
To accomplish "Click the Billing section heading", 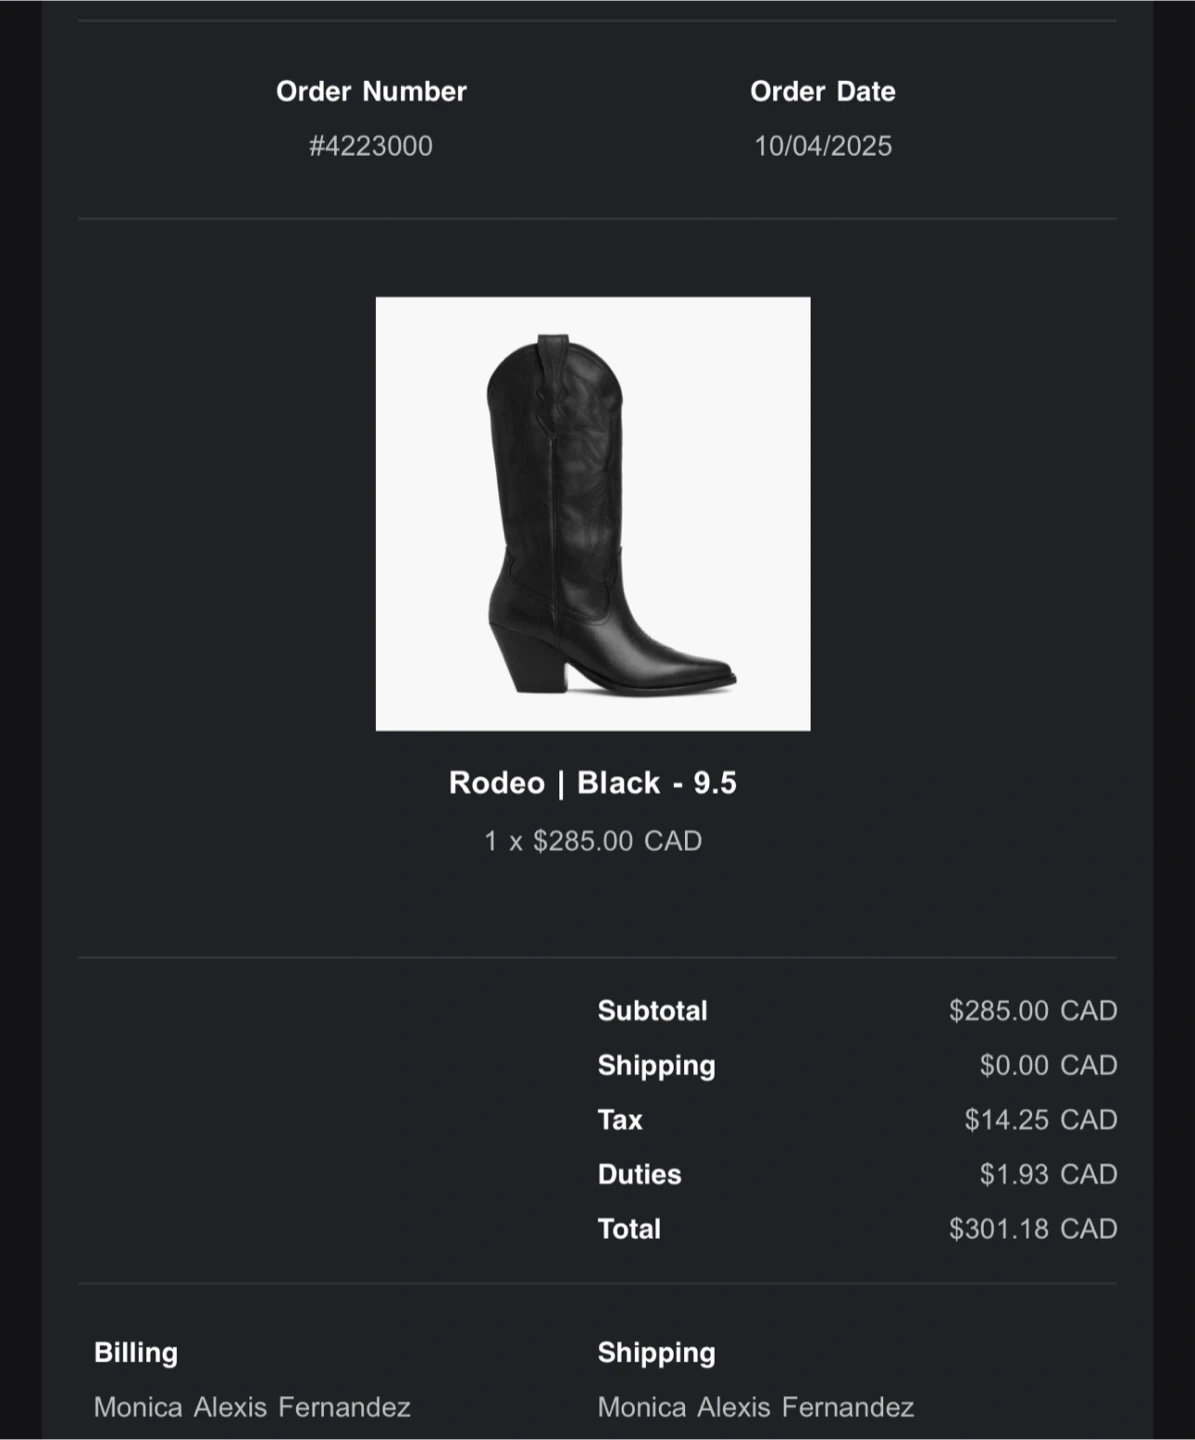I will tap(136, 1353).
